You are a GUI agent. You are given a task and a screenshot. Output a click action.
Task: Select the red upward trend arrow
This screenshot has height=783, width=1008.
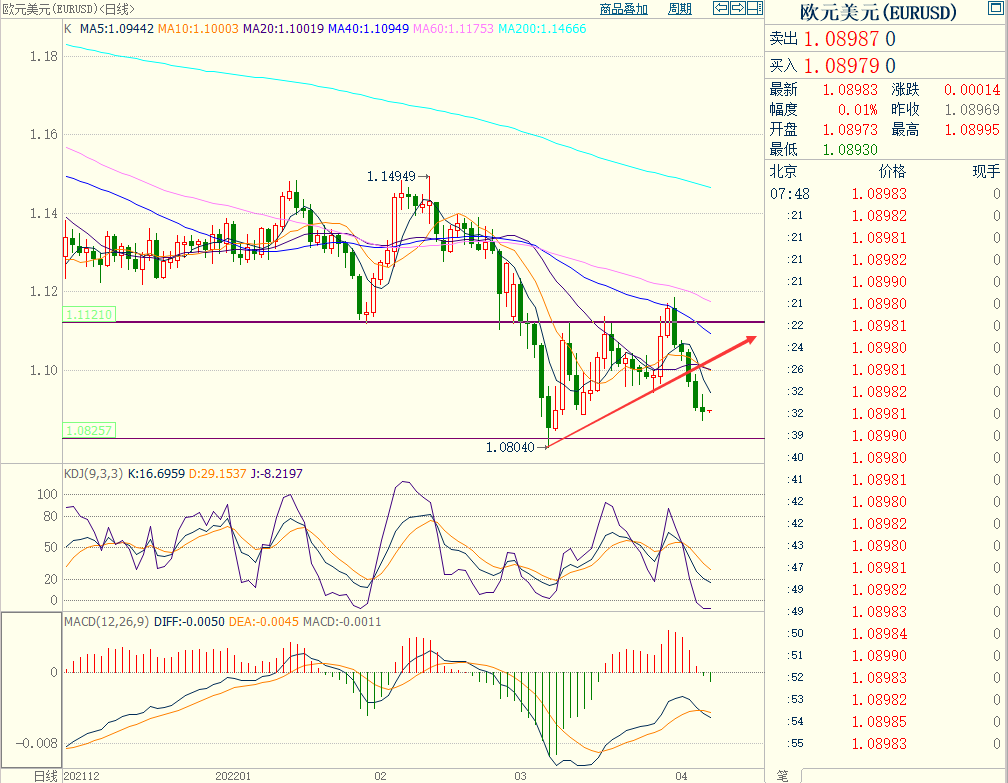pyautogui.click(x=650, y=393)
